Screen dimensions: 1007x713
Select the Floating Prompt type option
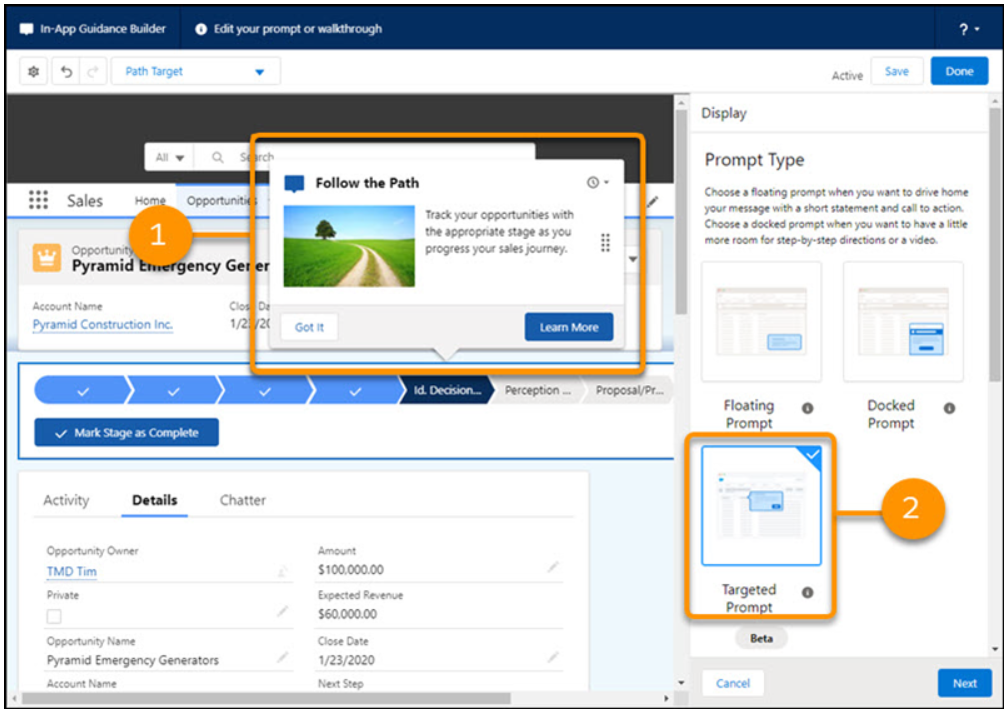(761, 322)
